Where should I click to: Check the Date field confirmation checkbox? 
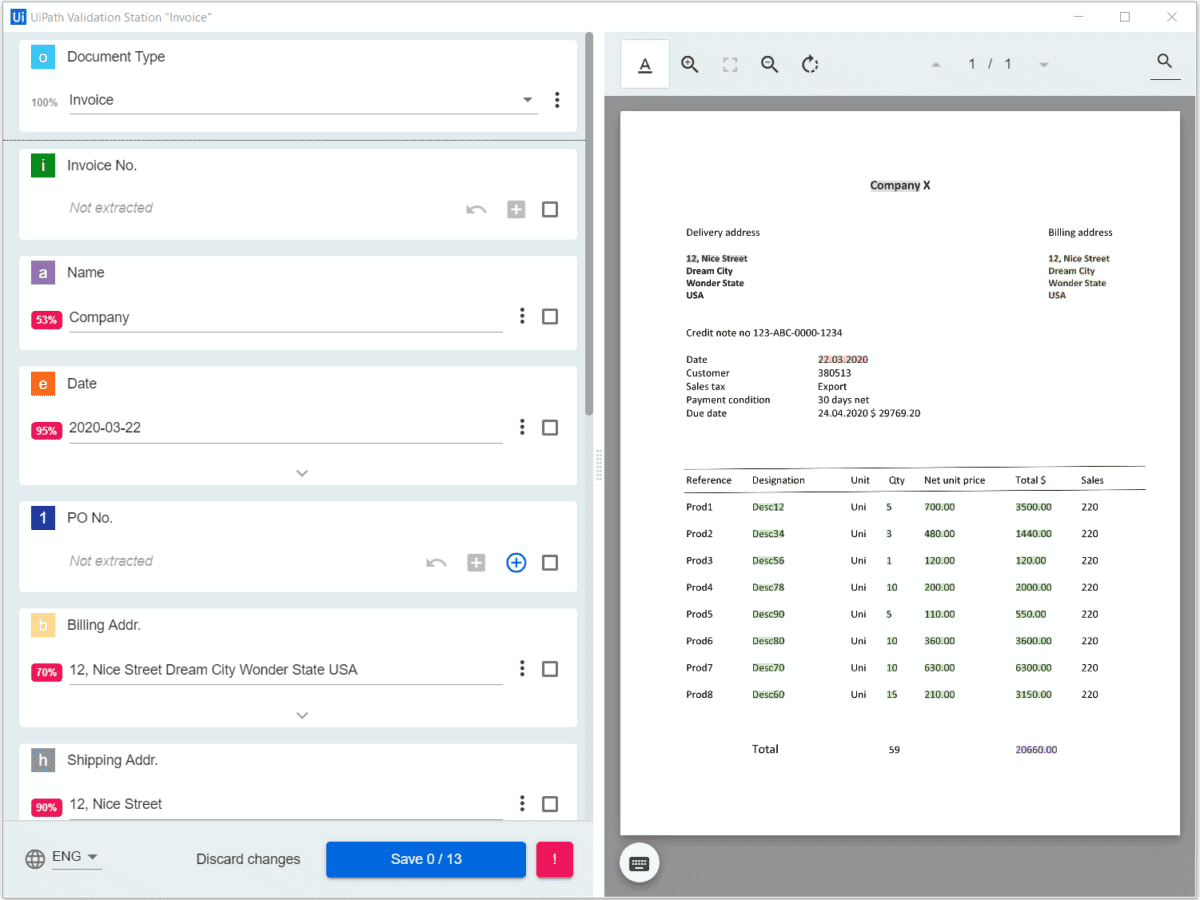[x=550, y=427]
